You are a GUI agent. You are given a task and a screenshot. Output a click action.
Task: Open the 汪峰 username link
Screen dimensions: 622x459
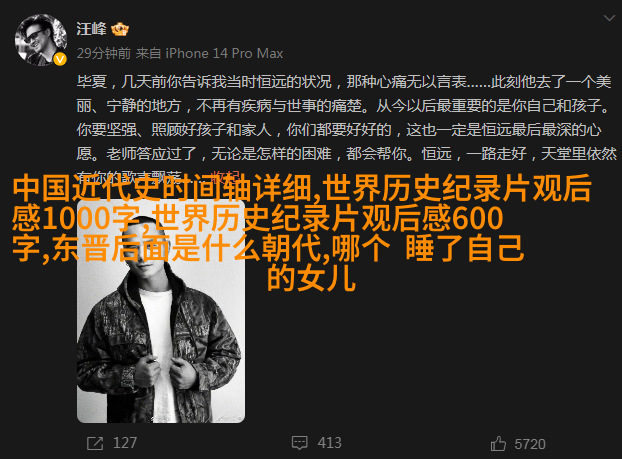[x=91, y=29]
